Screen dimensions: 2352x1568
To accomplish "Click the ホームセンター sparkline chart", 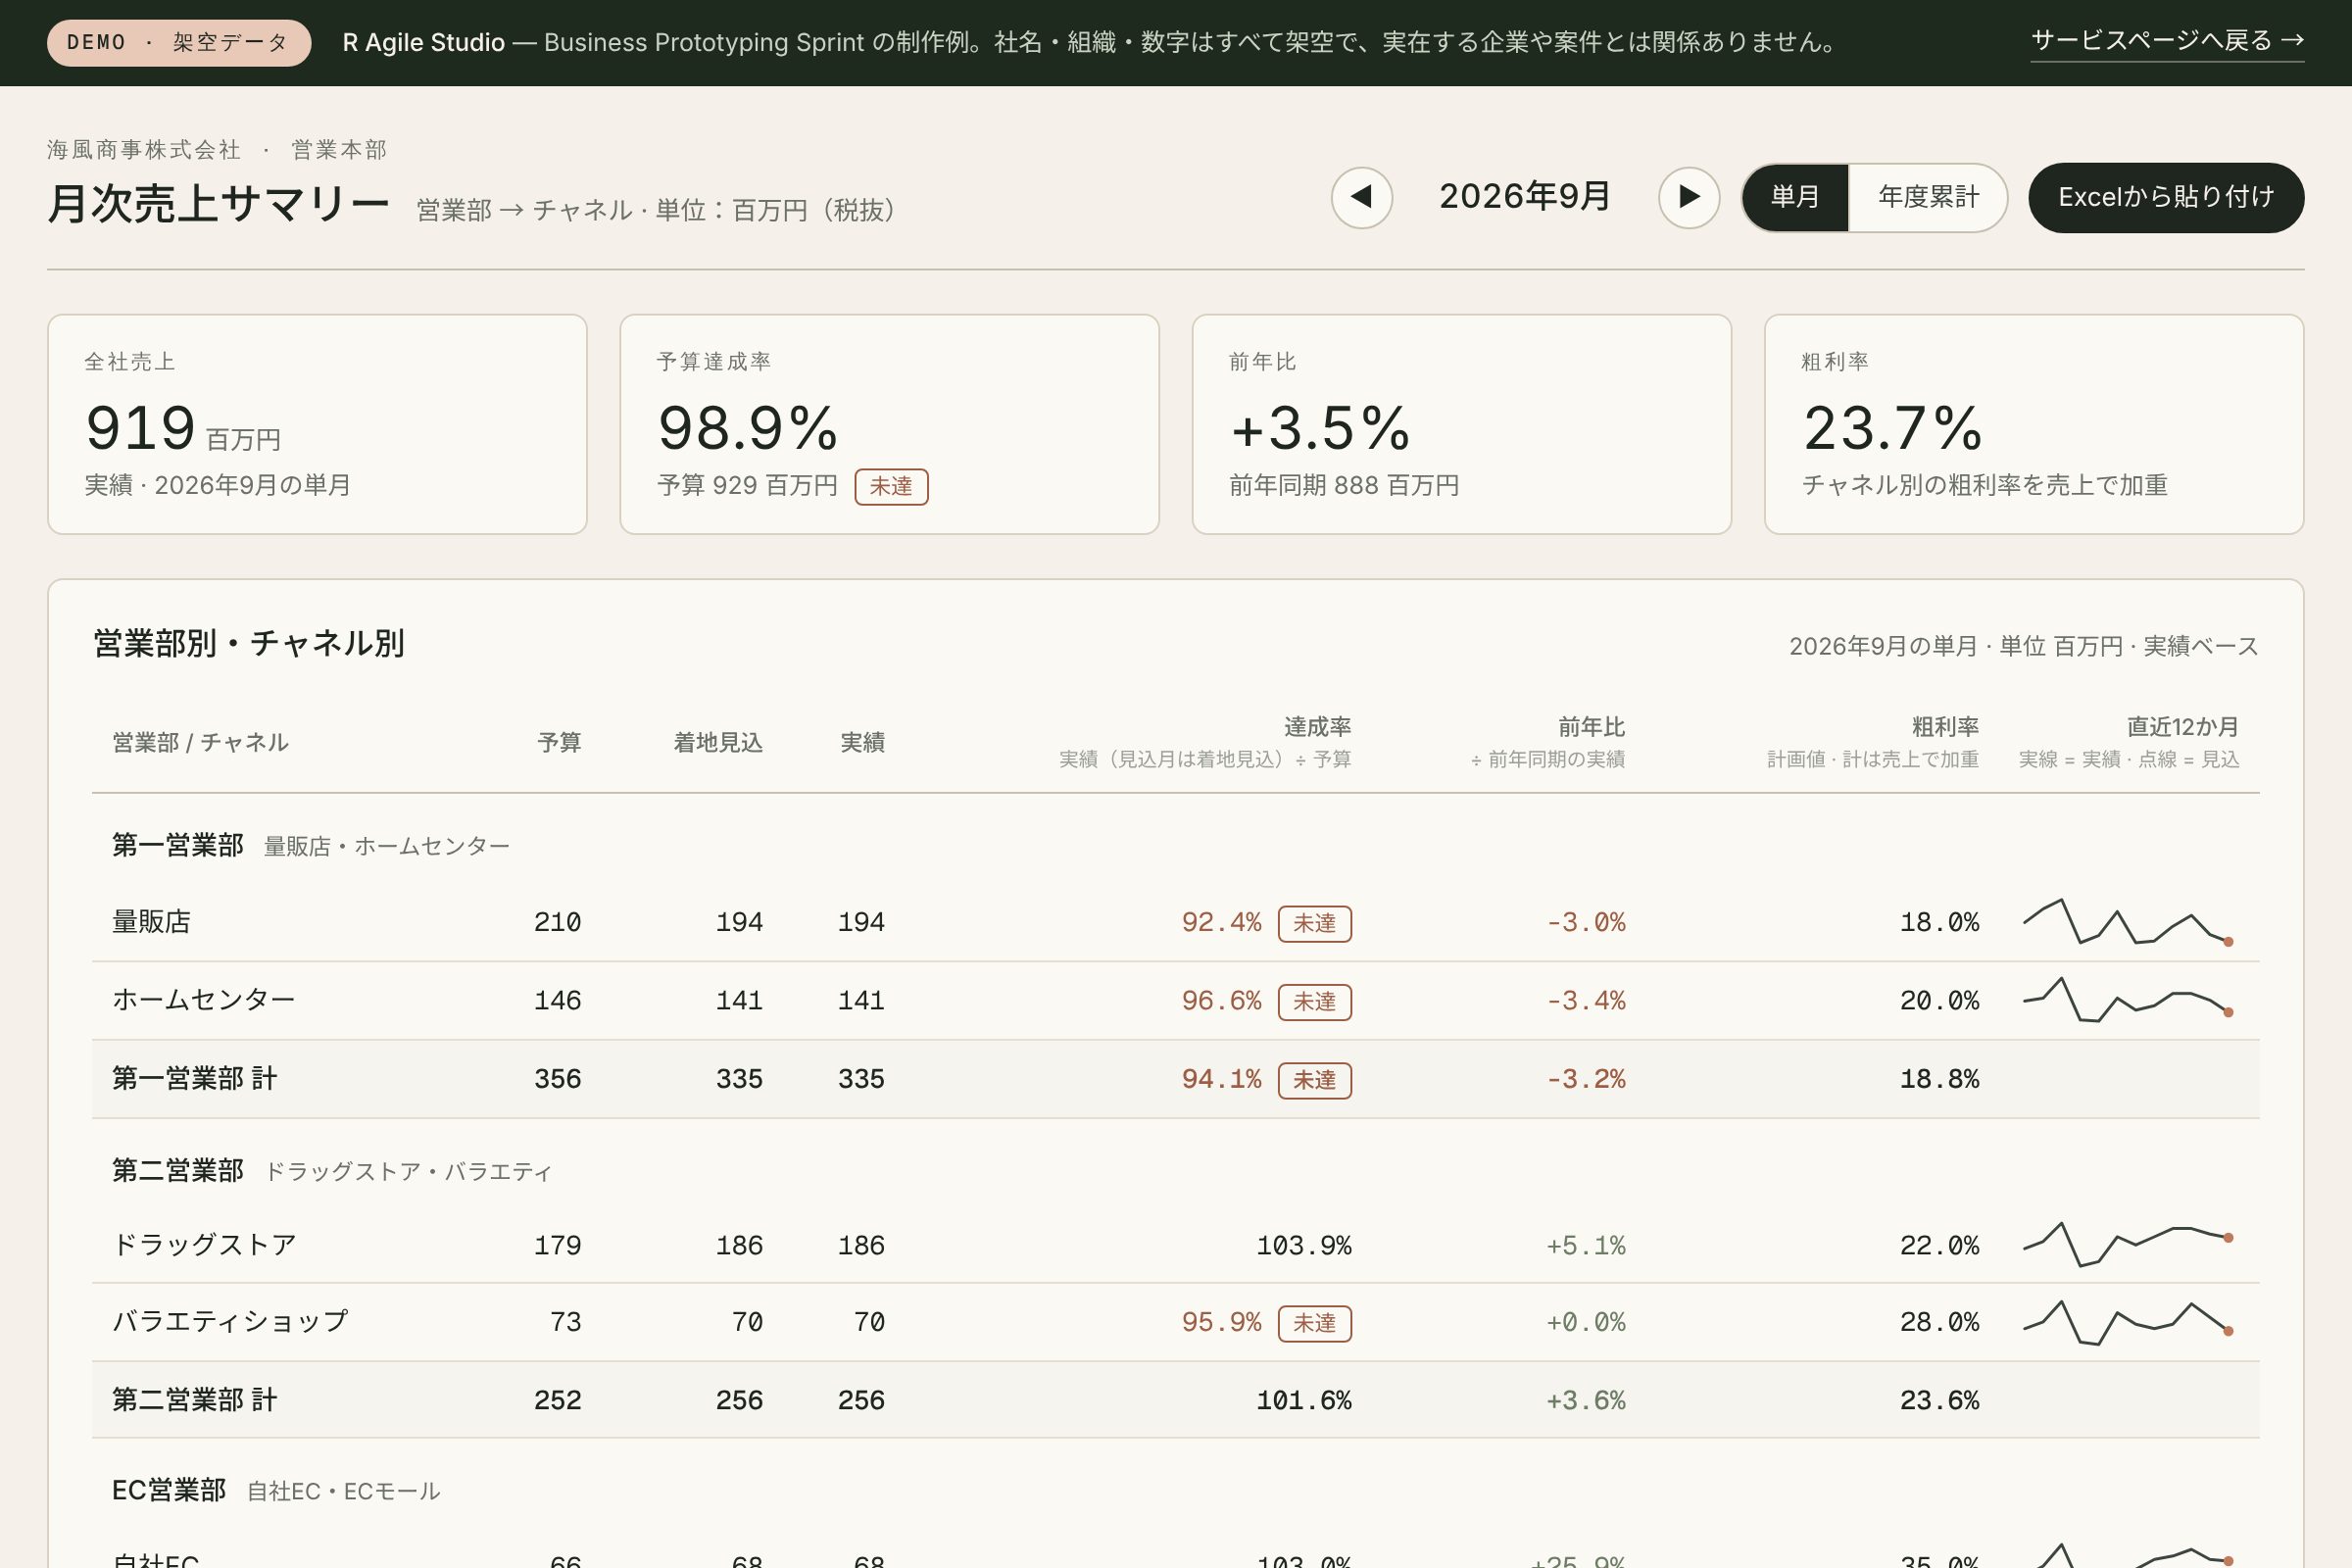I will click(x=2128, y=1000).
